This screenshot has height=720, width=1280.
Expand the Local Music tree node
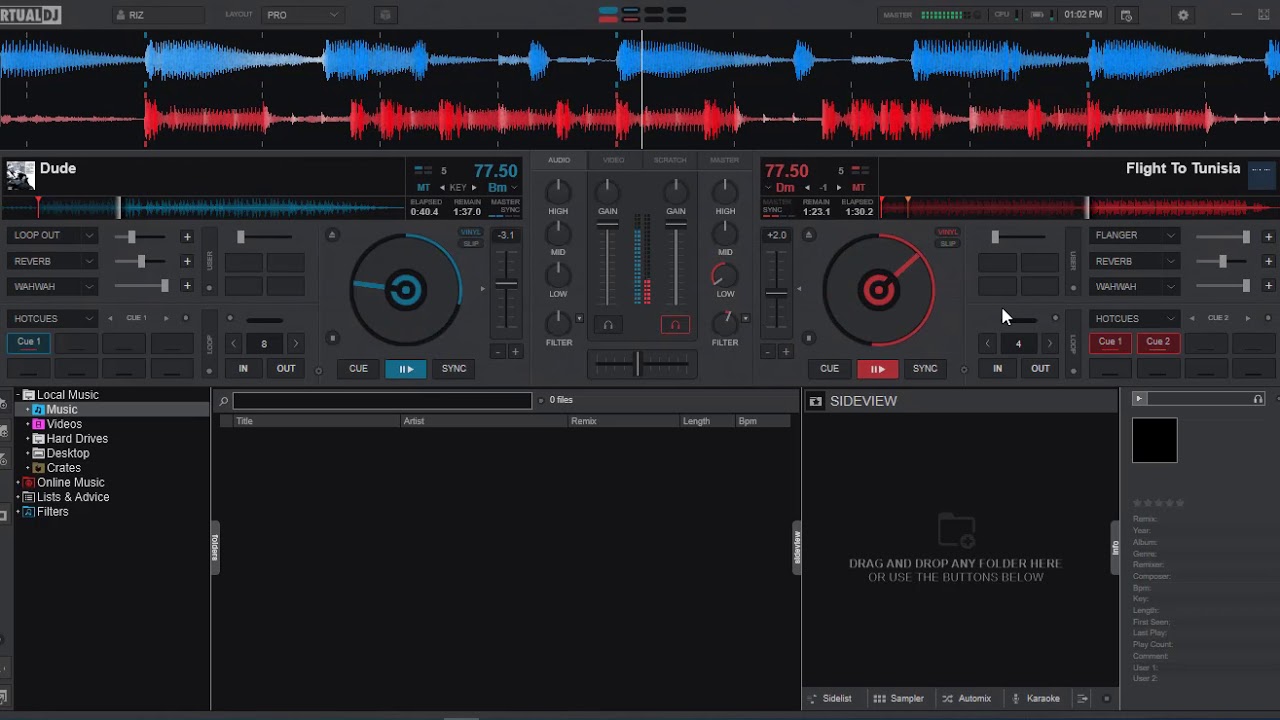coord(18,395)
